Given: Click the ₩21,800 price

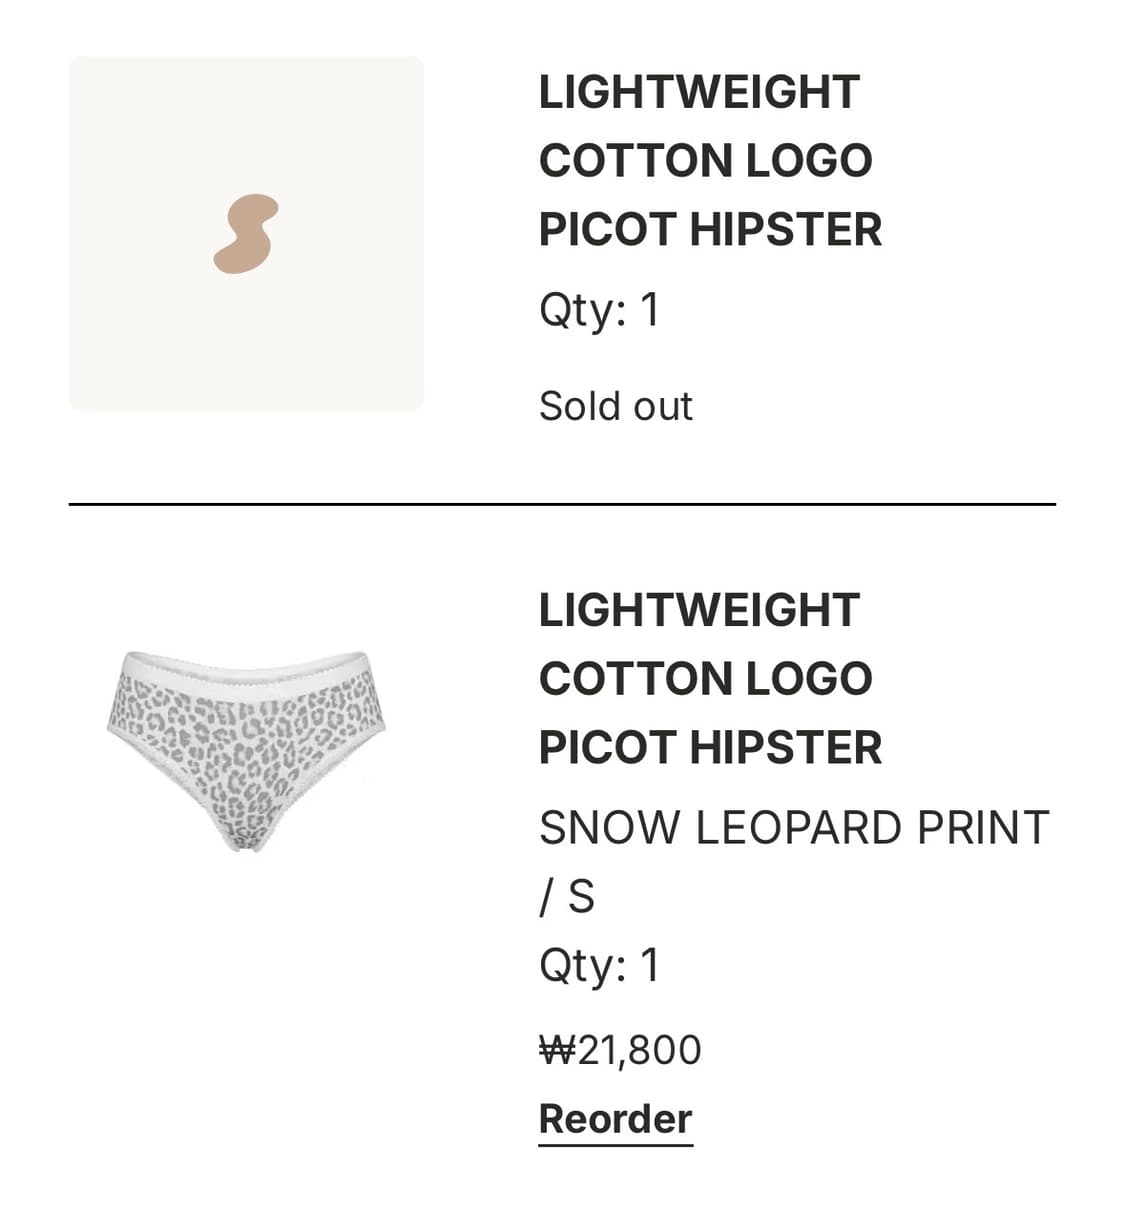Looking at the screenshot, I should [620, 1050].
